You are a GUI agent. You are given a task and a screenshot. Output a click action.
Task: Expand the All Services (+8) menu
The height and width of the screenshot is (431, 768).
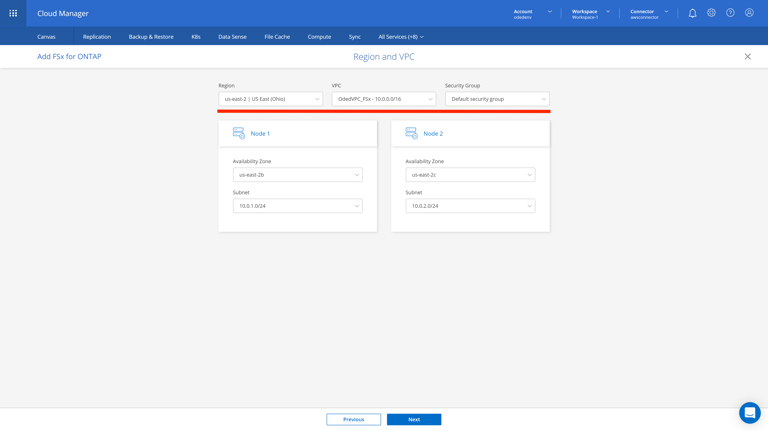point(401,37)
